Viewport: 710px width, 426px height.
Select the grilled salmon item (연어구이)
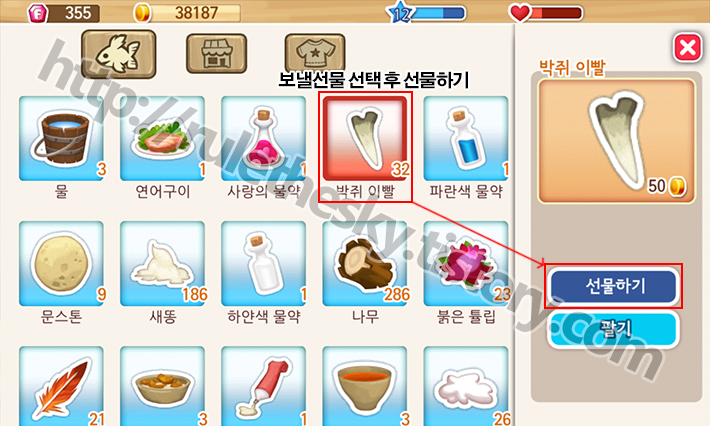pyautogui.click(x=162, y=139)
